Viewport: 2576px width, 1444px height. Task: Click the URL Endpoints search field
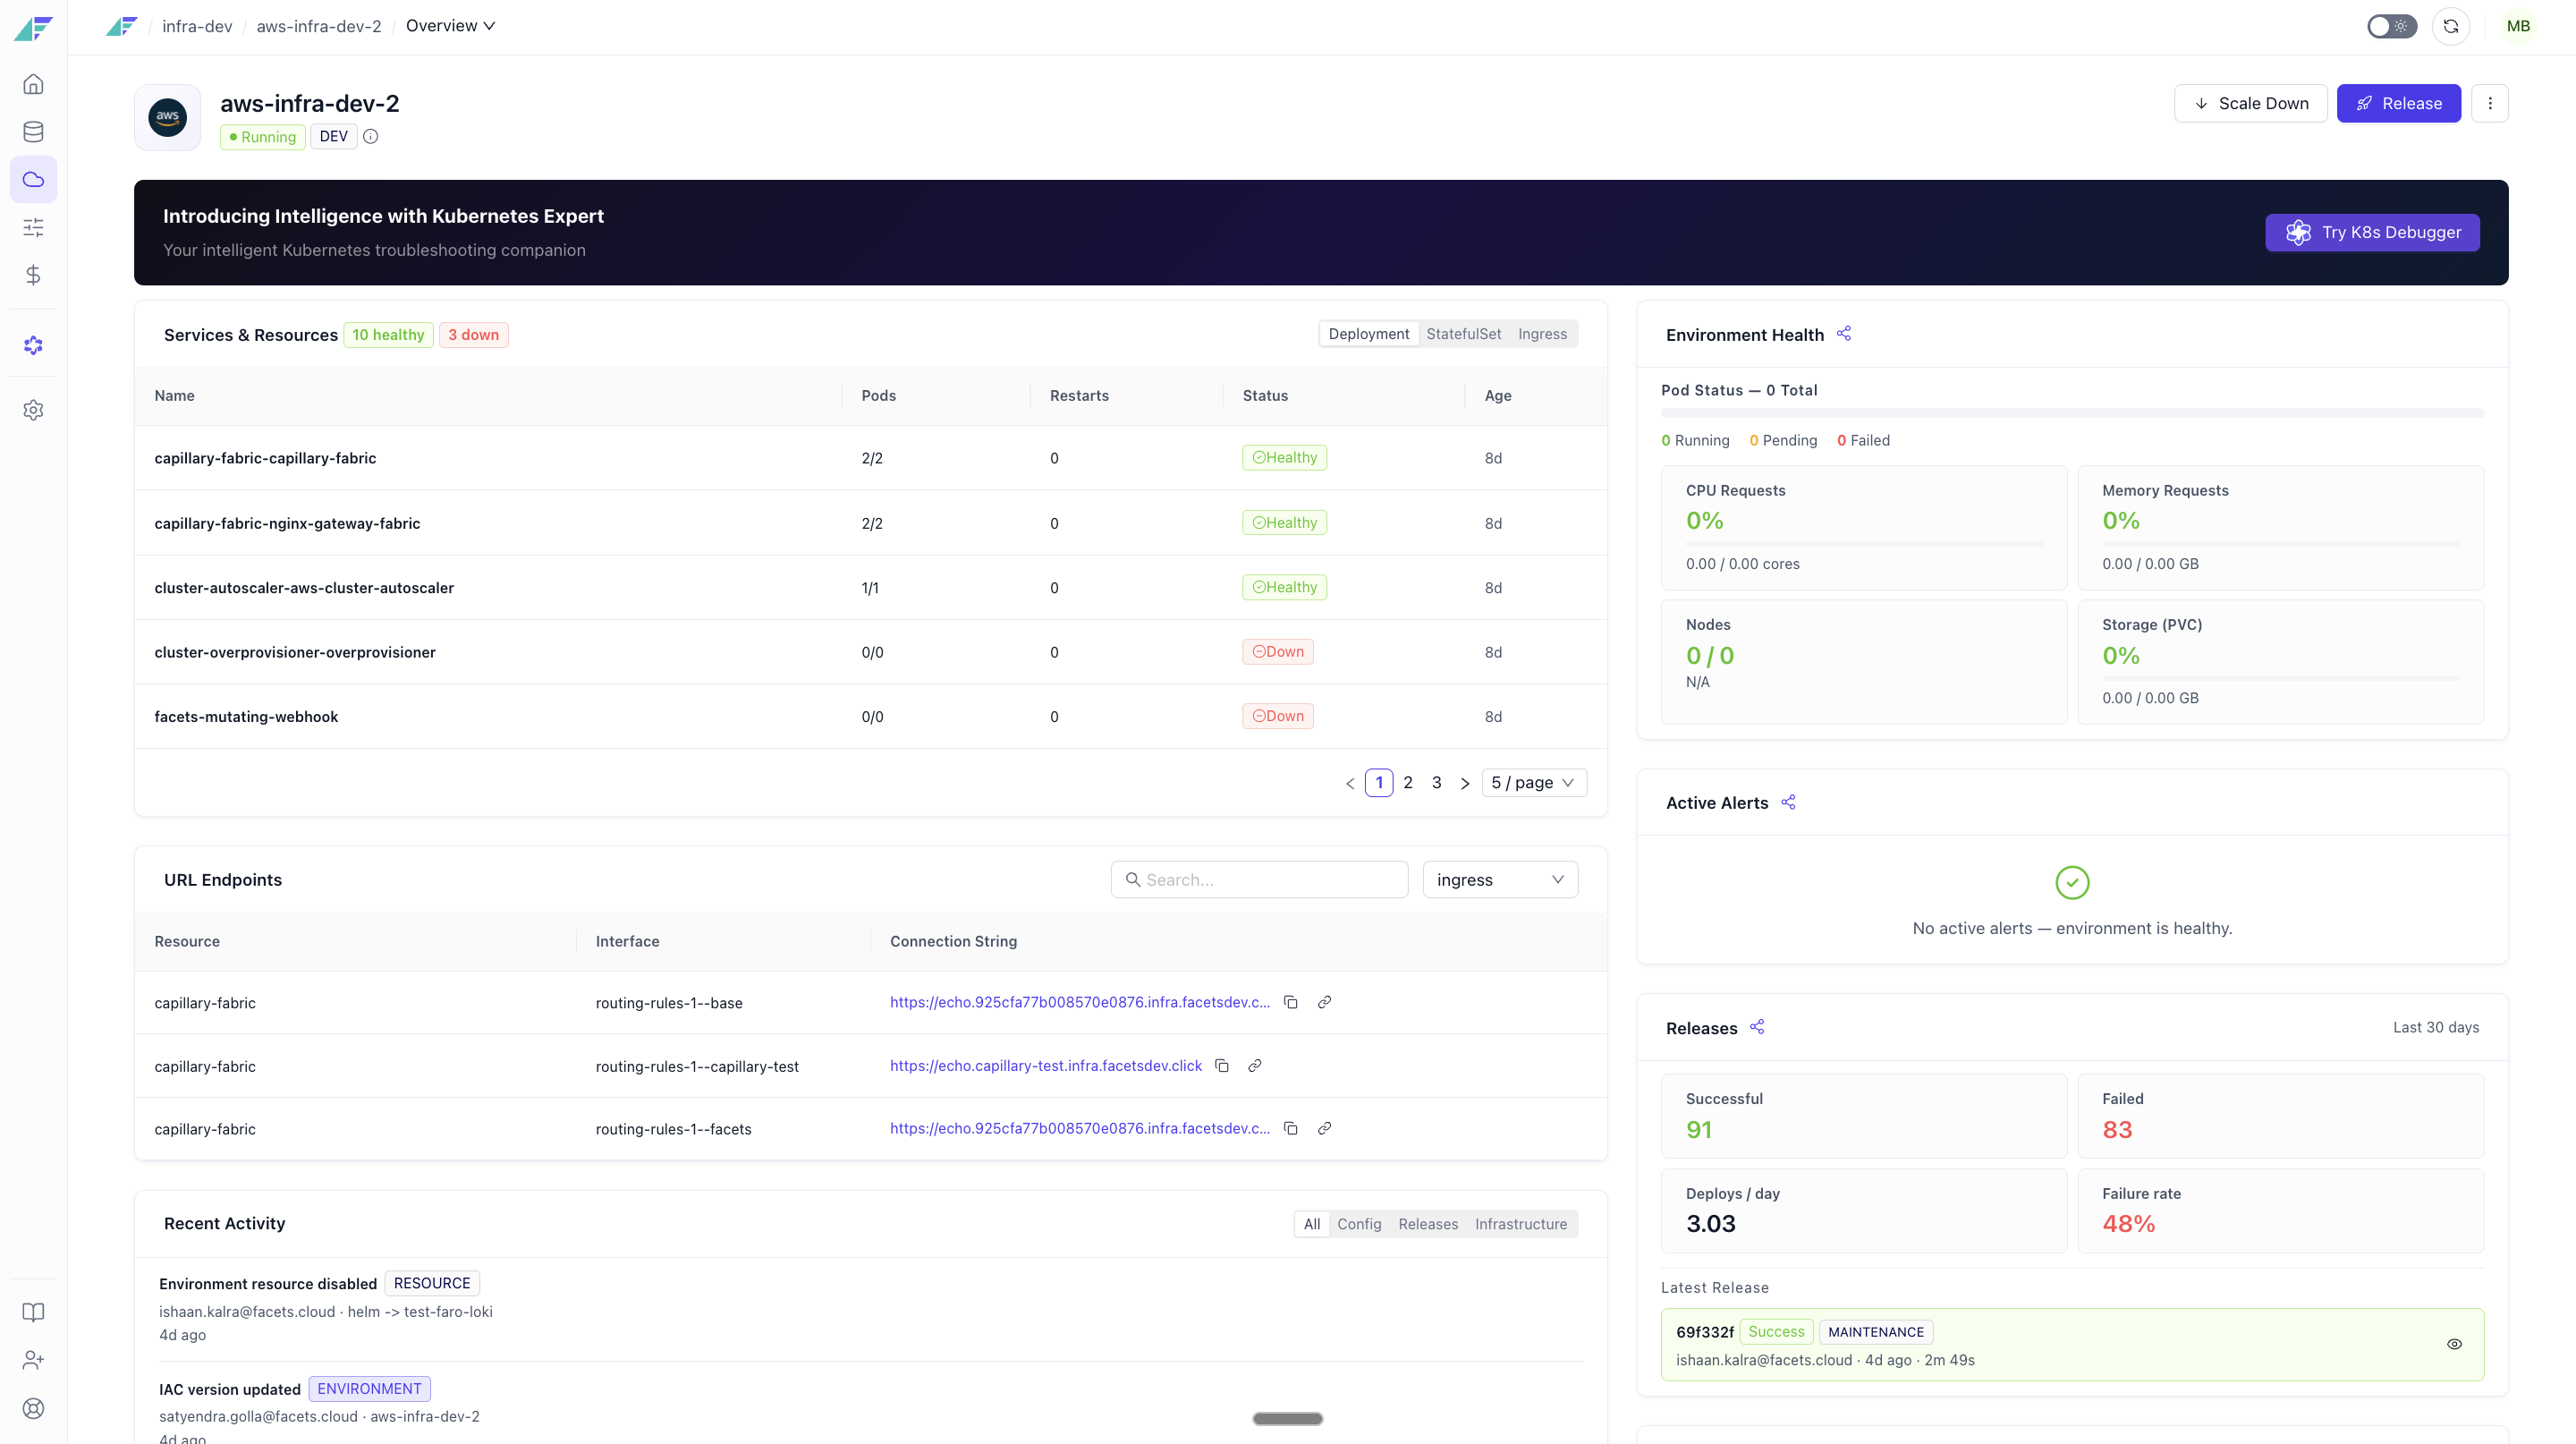coord(1259,880)
